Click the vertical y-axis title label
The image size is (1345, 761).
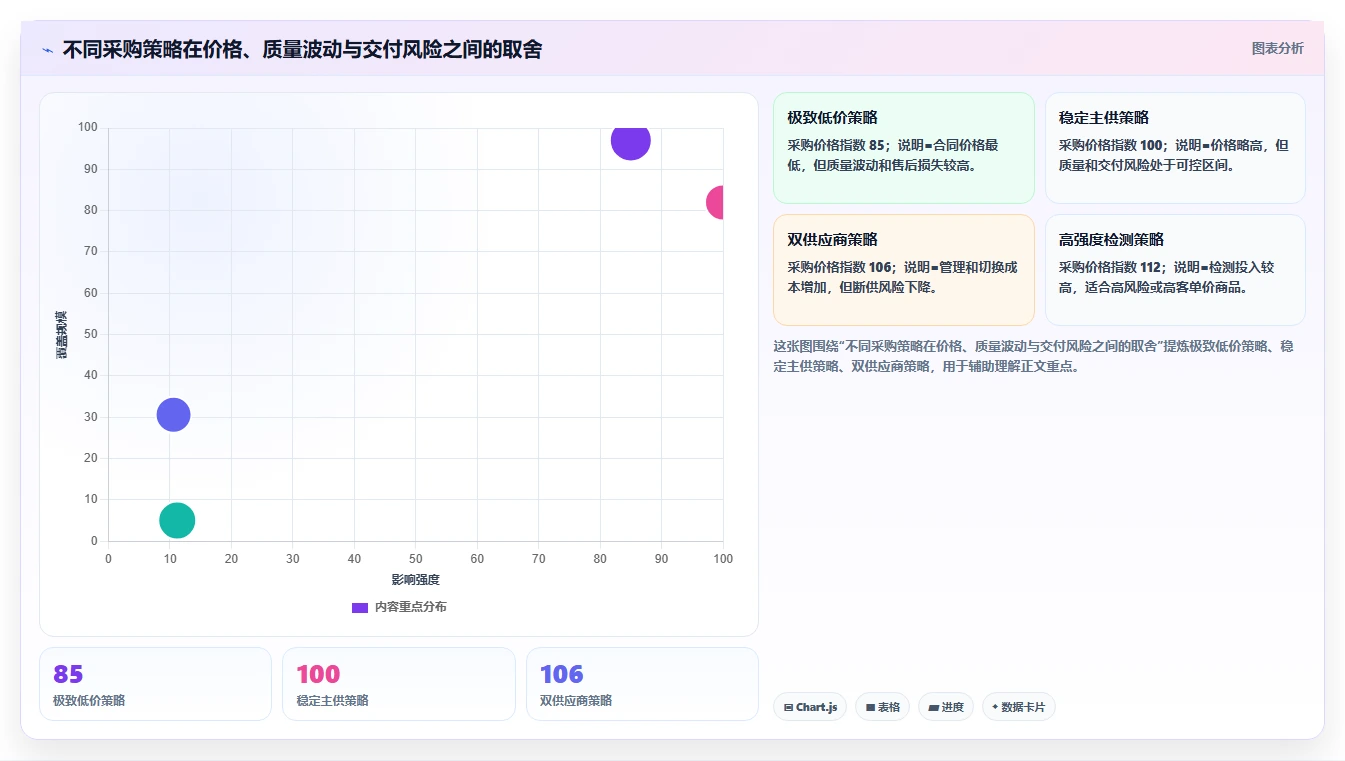click(62, 335)
